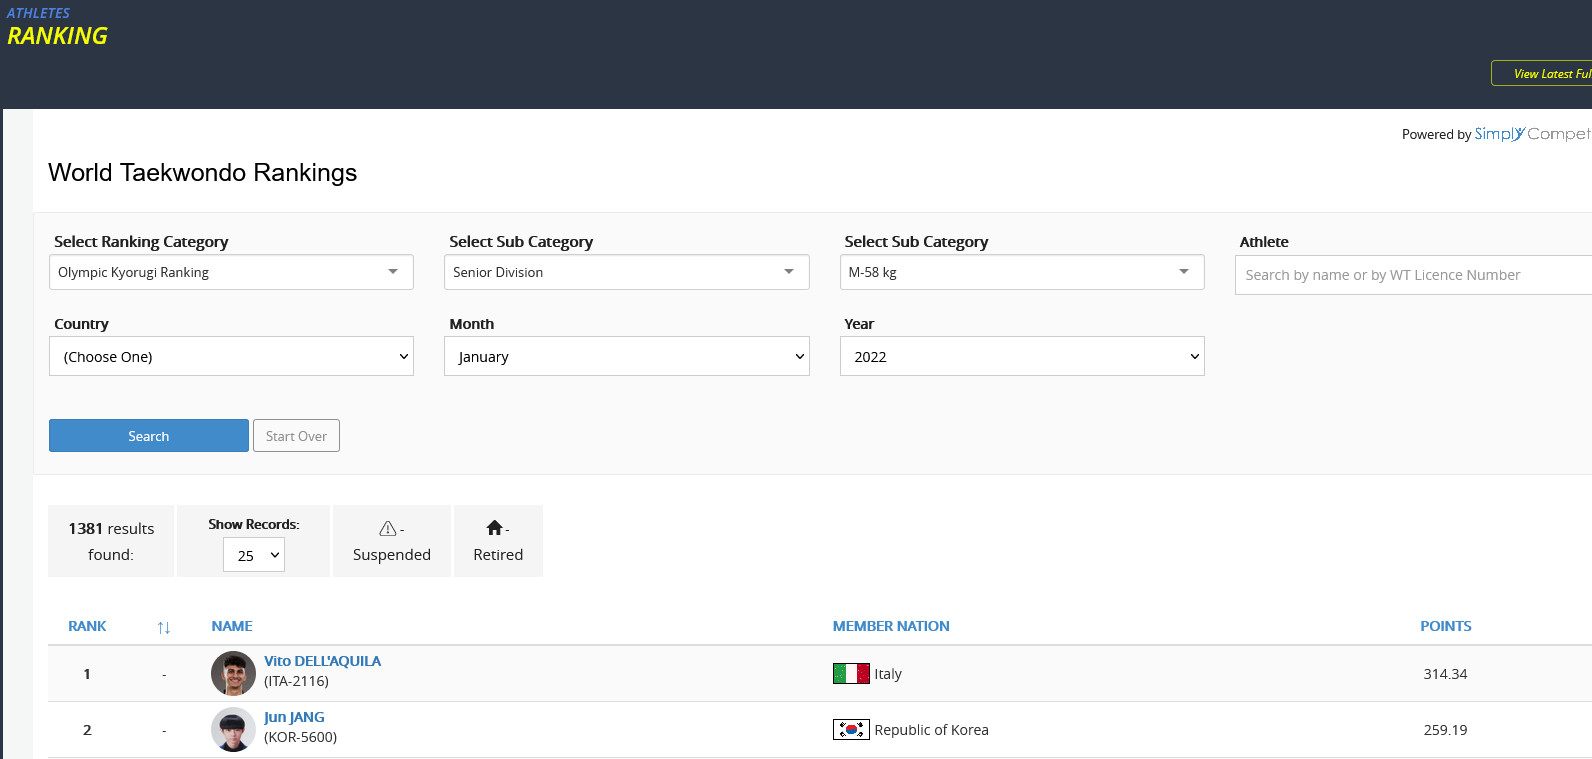Click the SimplyCompete logo

[1531, 134]
